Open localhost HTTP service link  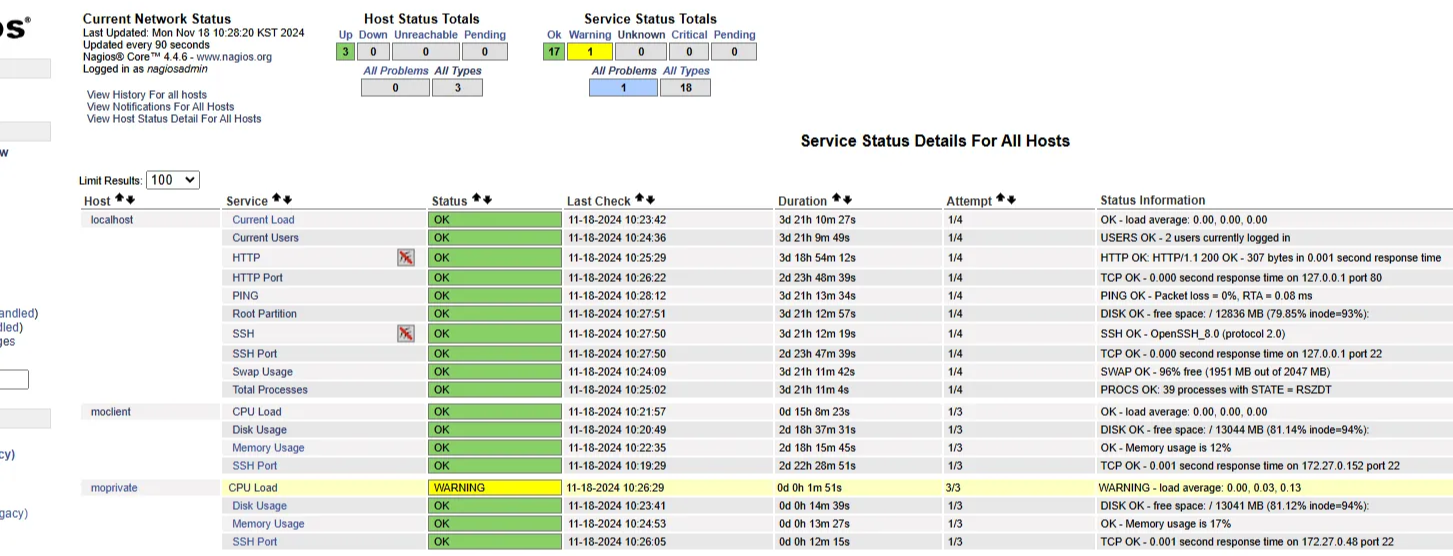coord(246,258)
